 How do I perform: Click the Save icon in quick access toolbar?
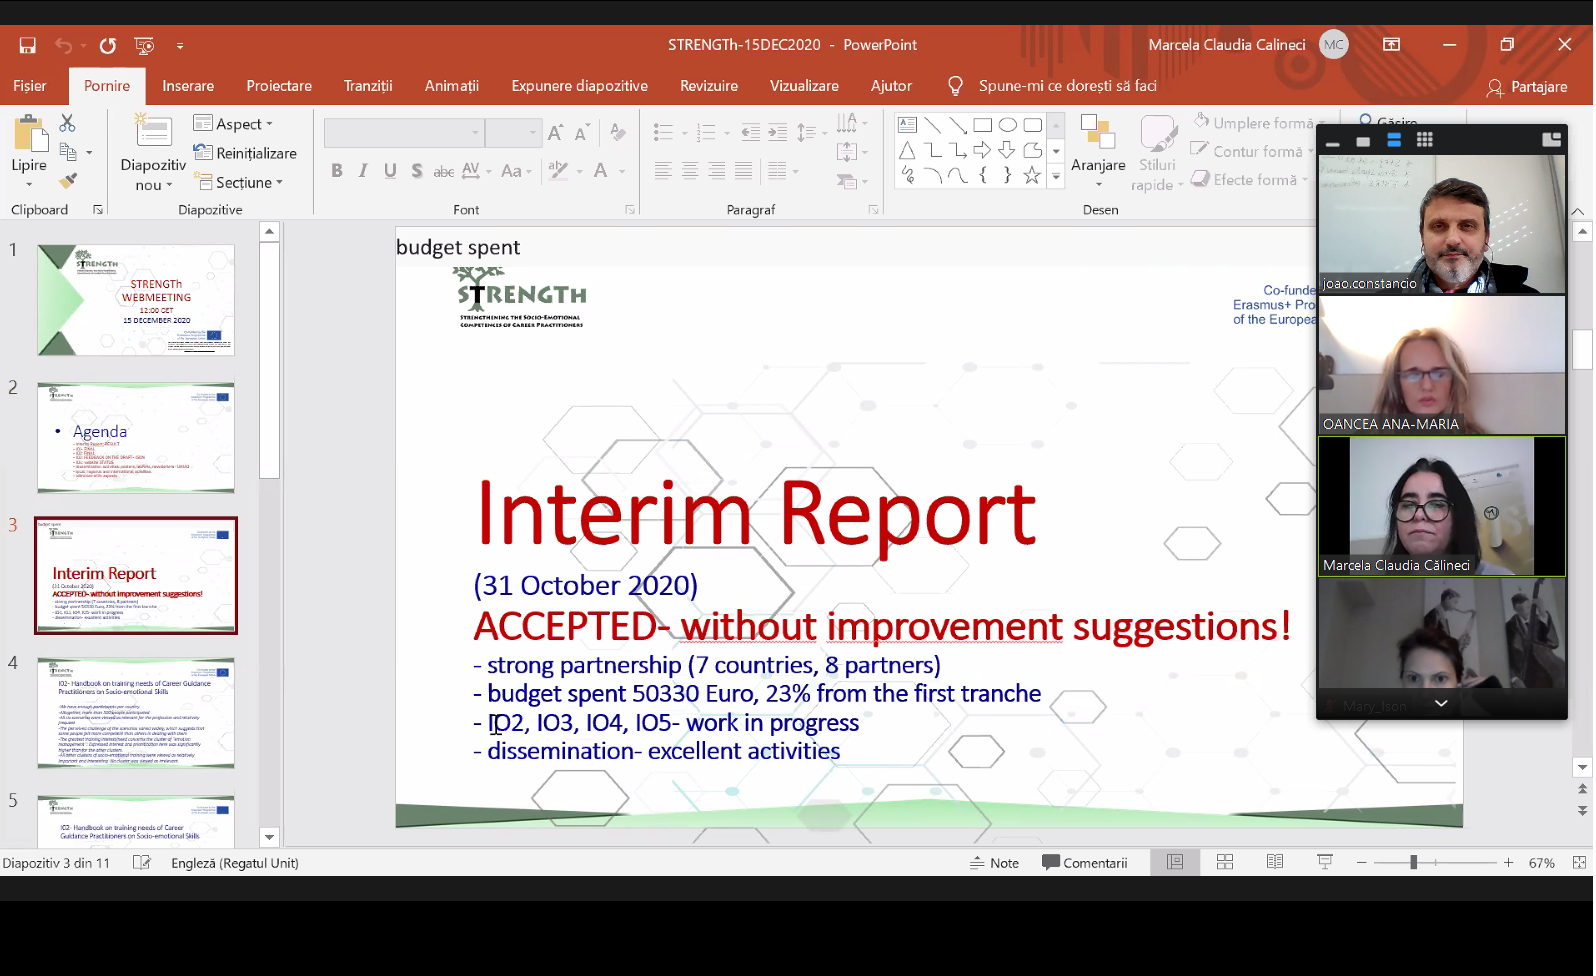(27, 45)
